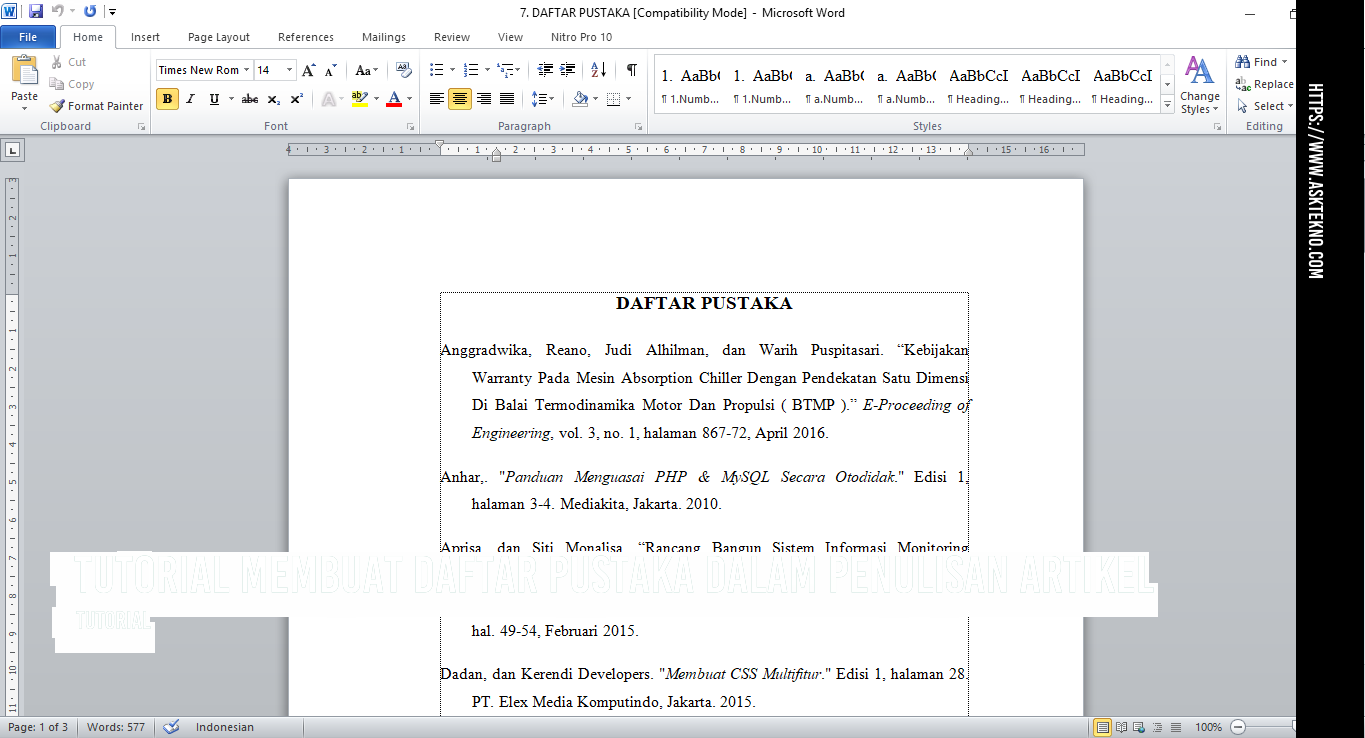Clear all formatting from selection
This screenshot has height=738, width=1365.
tap(404, 70)
